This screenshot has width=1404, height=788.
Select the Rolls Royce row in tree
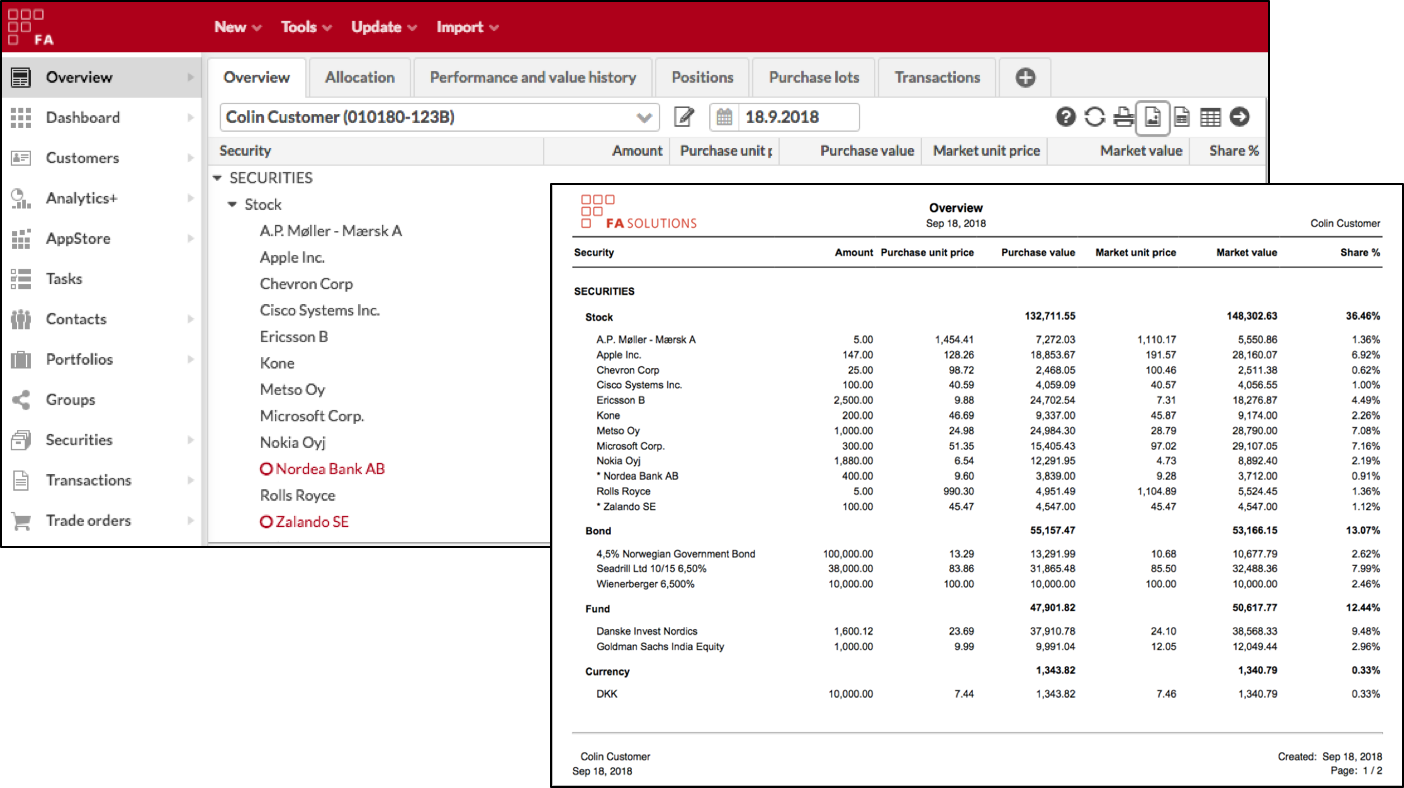[x=298, y=495]
